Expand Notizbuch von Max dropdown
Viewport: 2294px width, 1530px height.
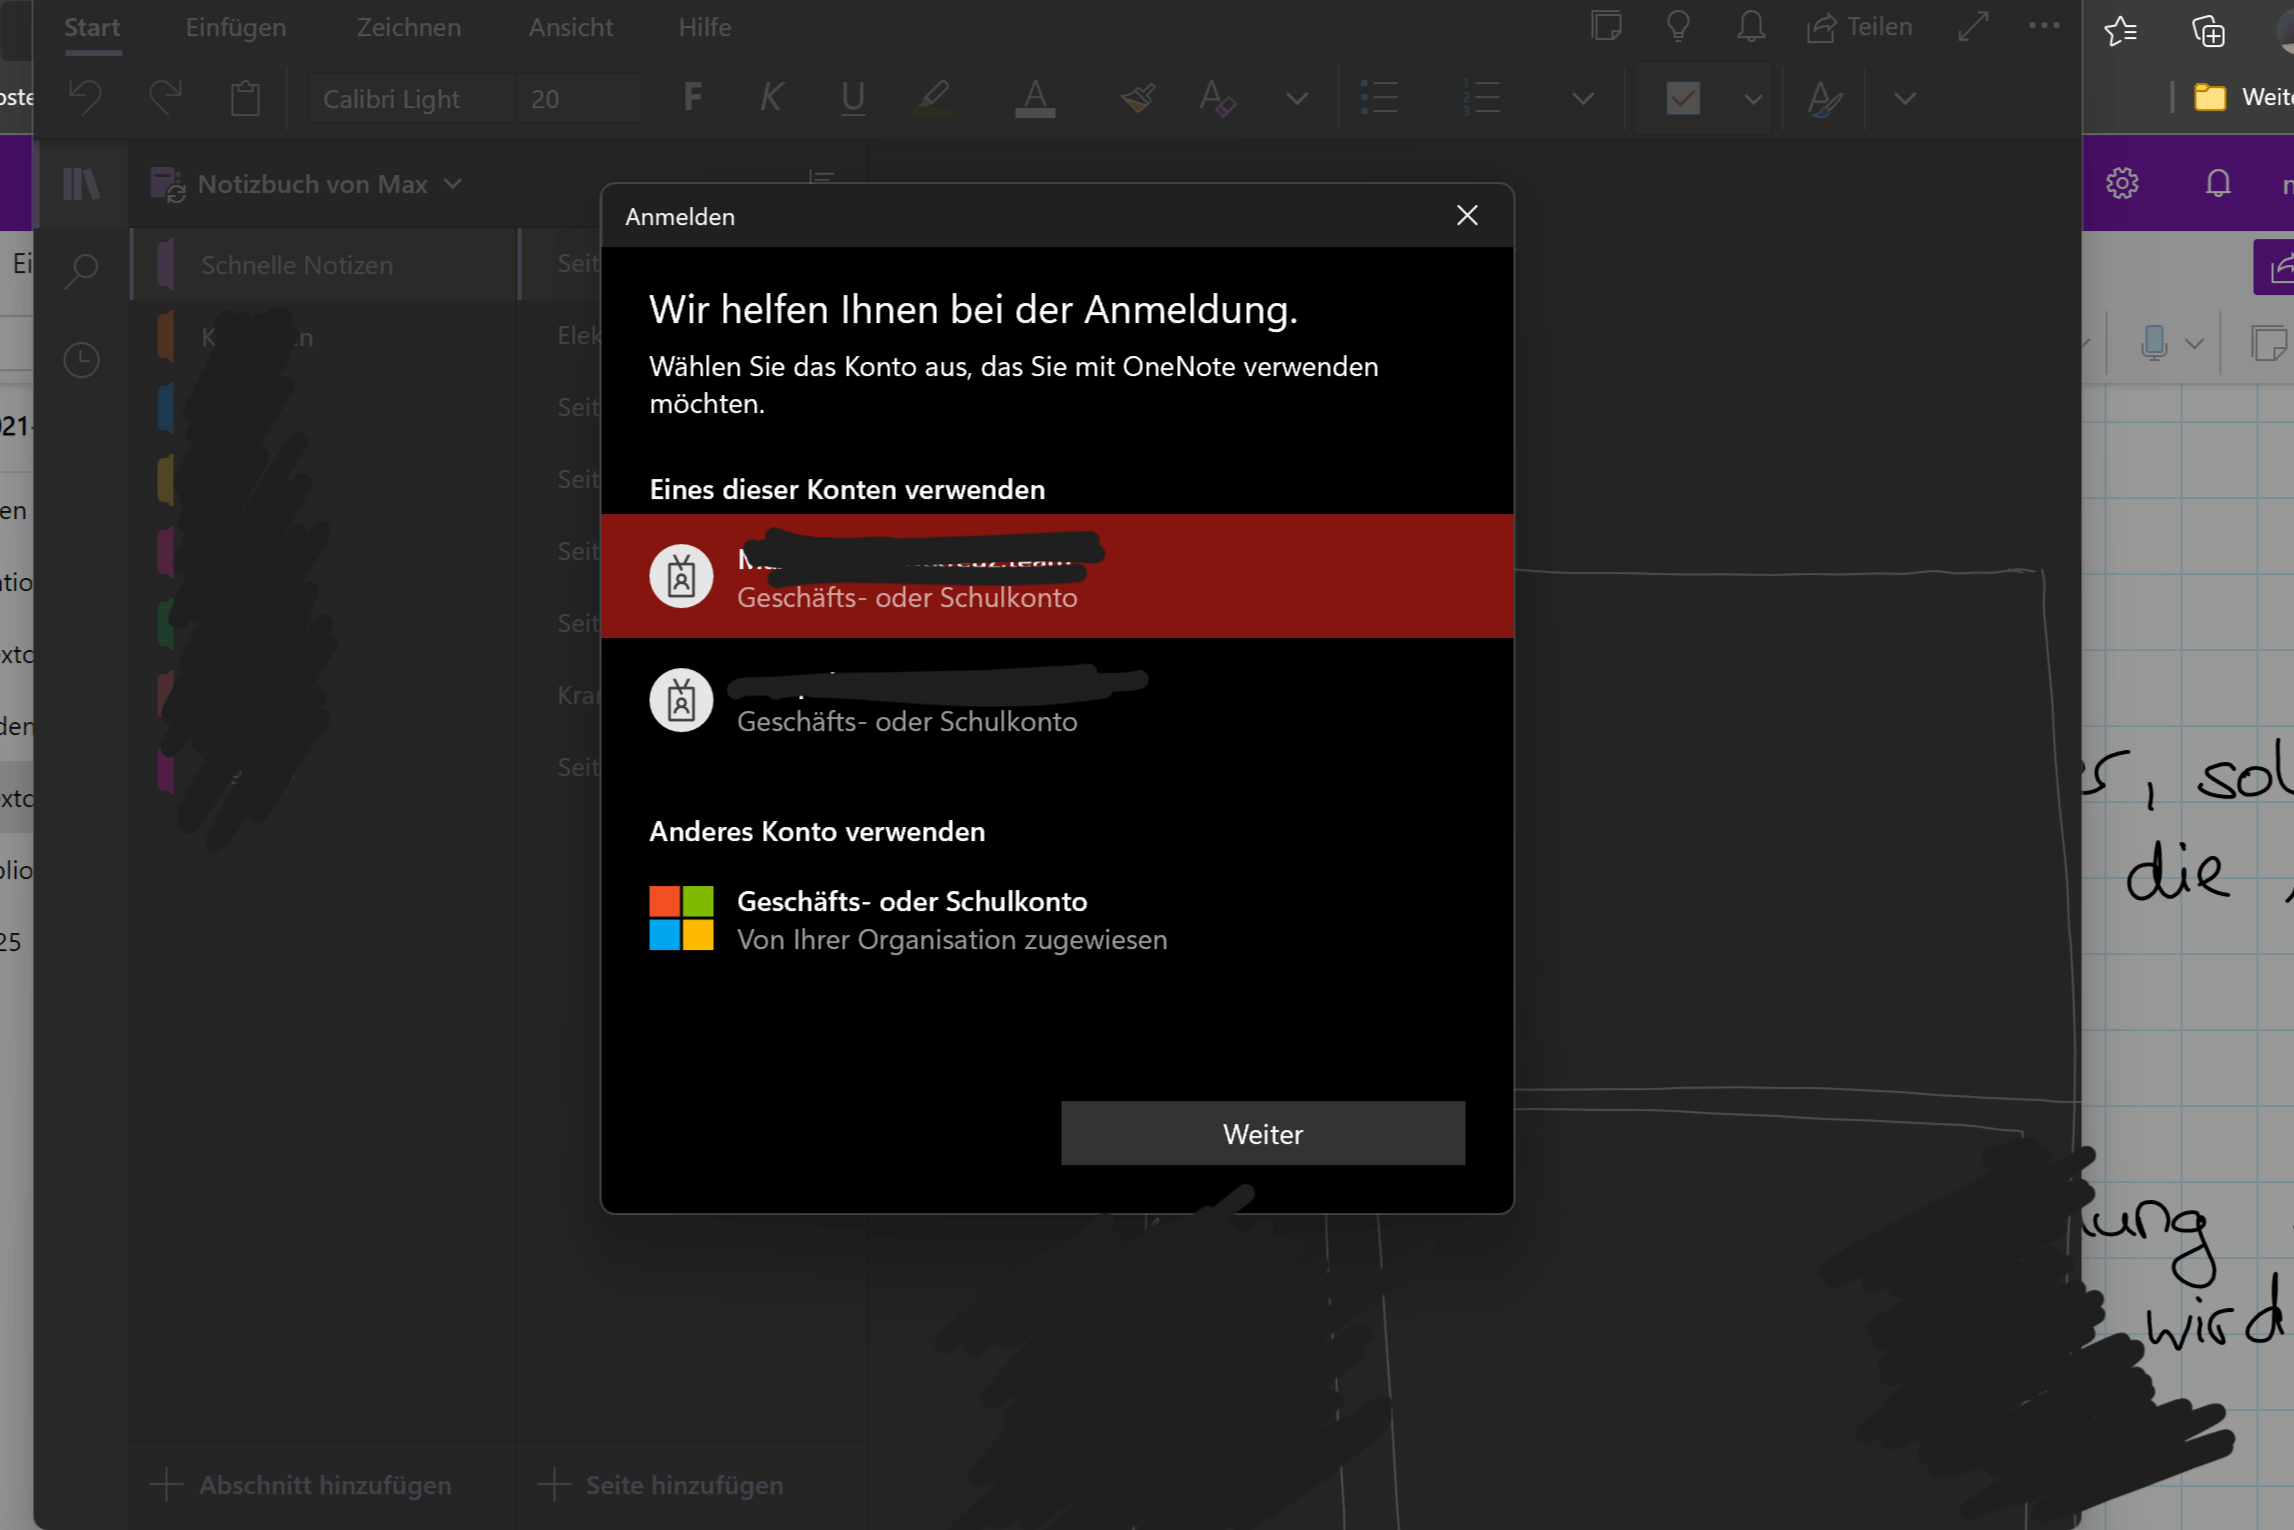453,184
